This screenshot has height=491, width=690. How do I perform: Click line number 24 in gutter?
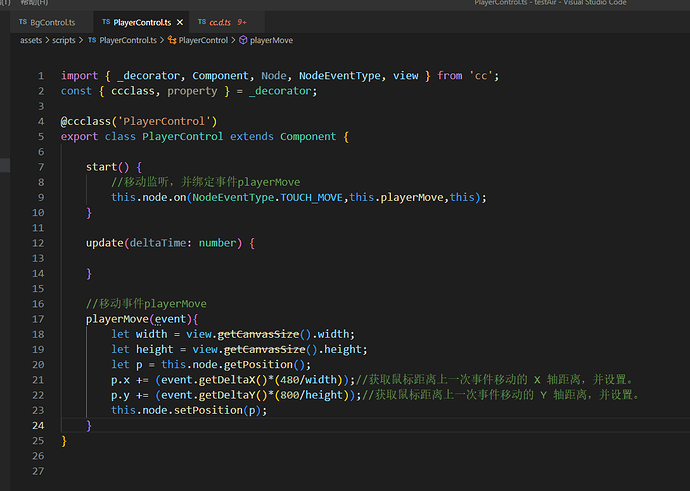click(38, 426)
